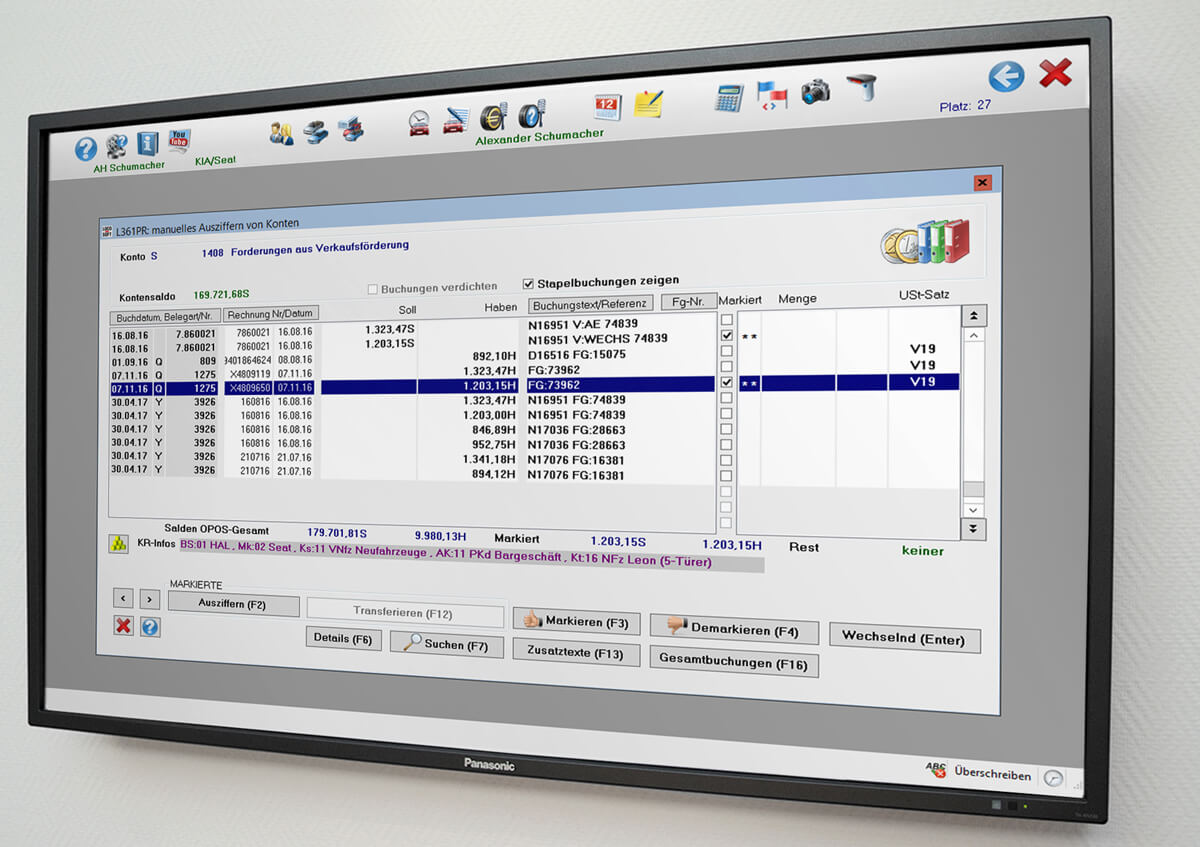
Task: Select the barcode scanner icon
Action: tap(861, 88)
